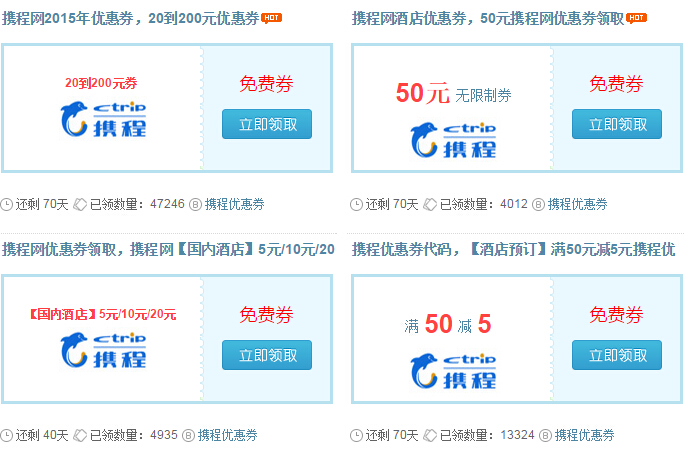This screenshot has height=455, width=684.
Task: Click the HOT badge beside 50元携程网优惠券领取 title
Action: click(636, 18)
